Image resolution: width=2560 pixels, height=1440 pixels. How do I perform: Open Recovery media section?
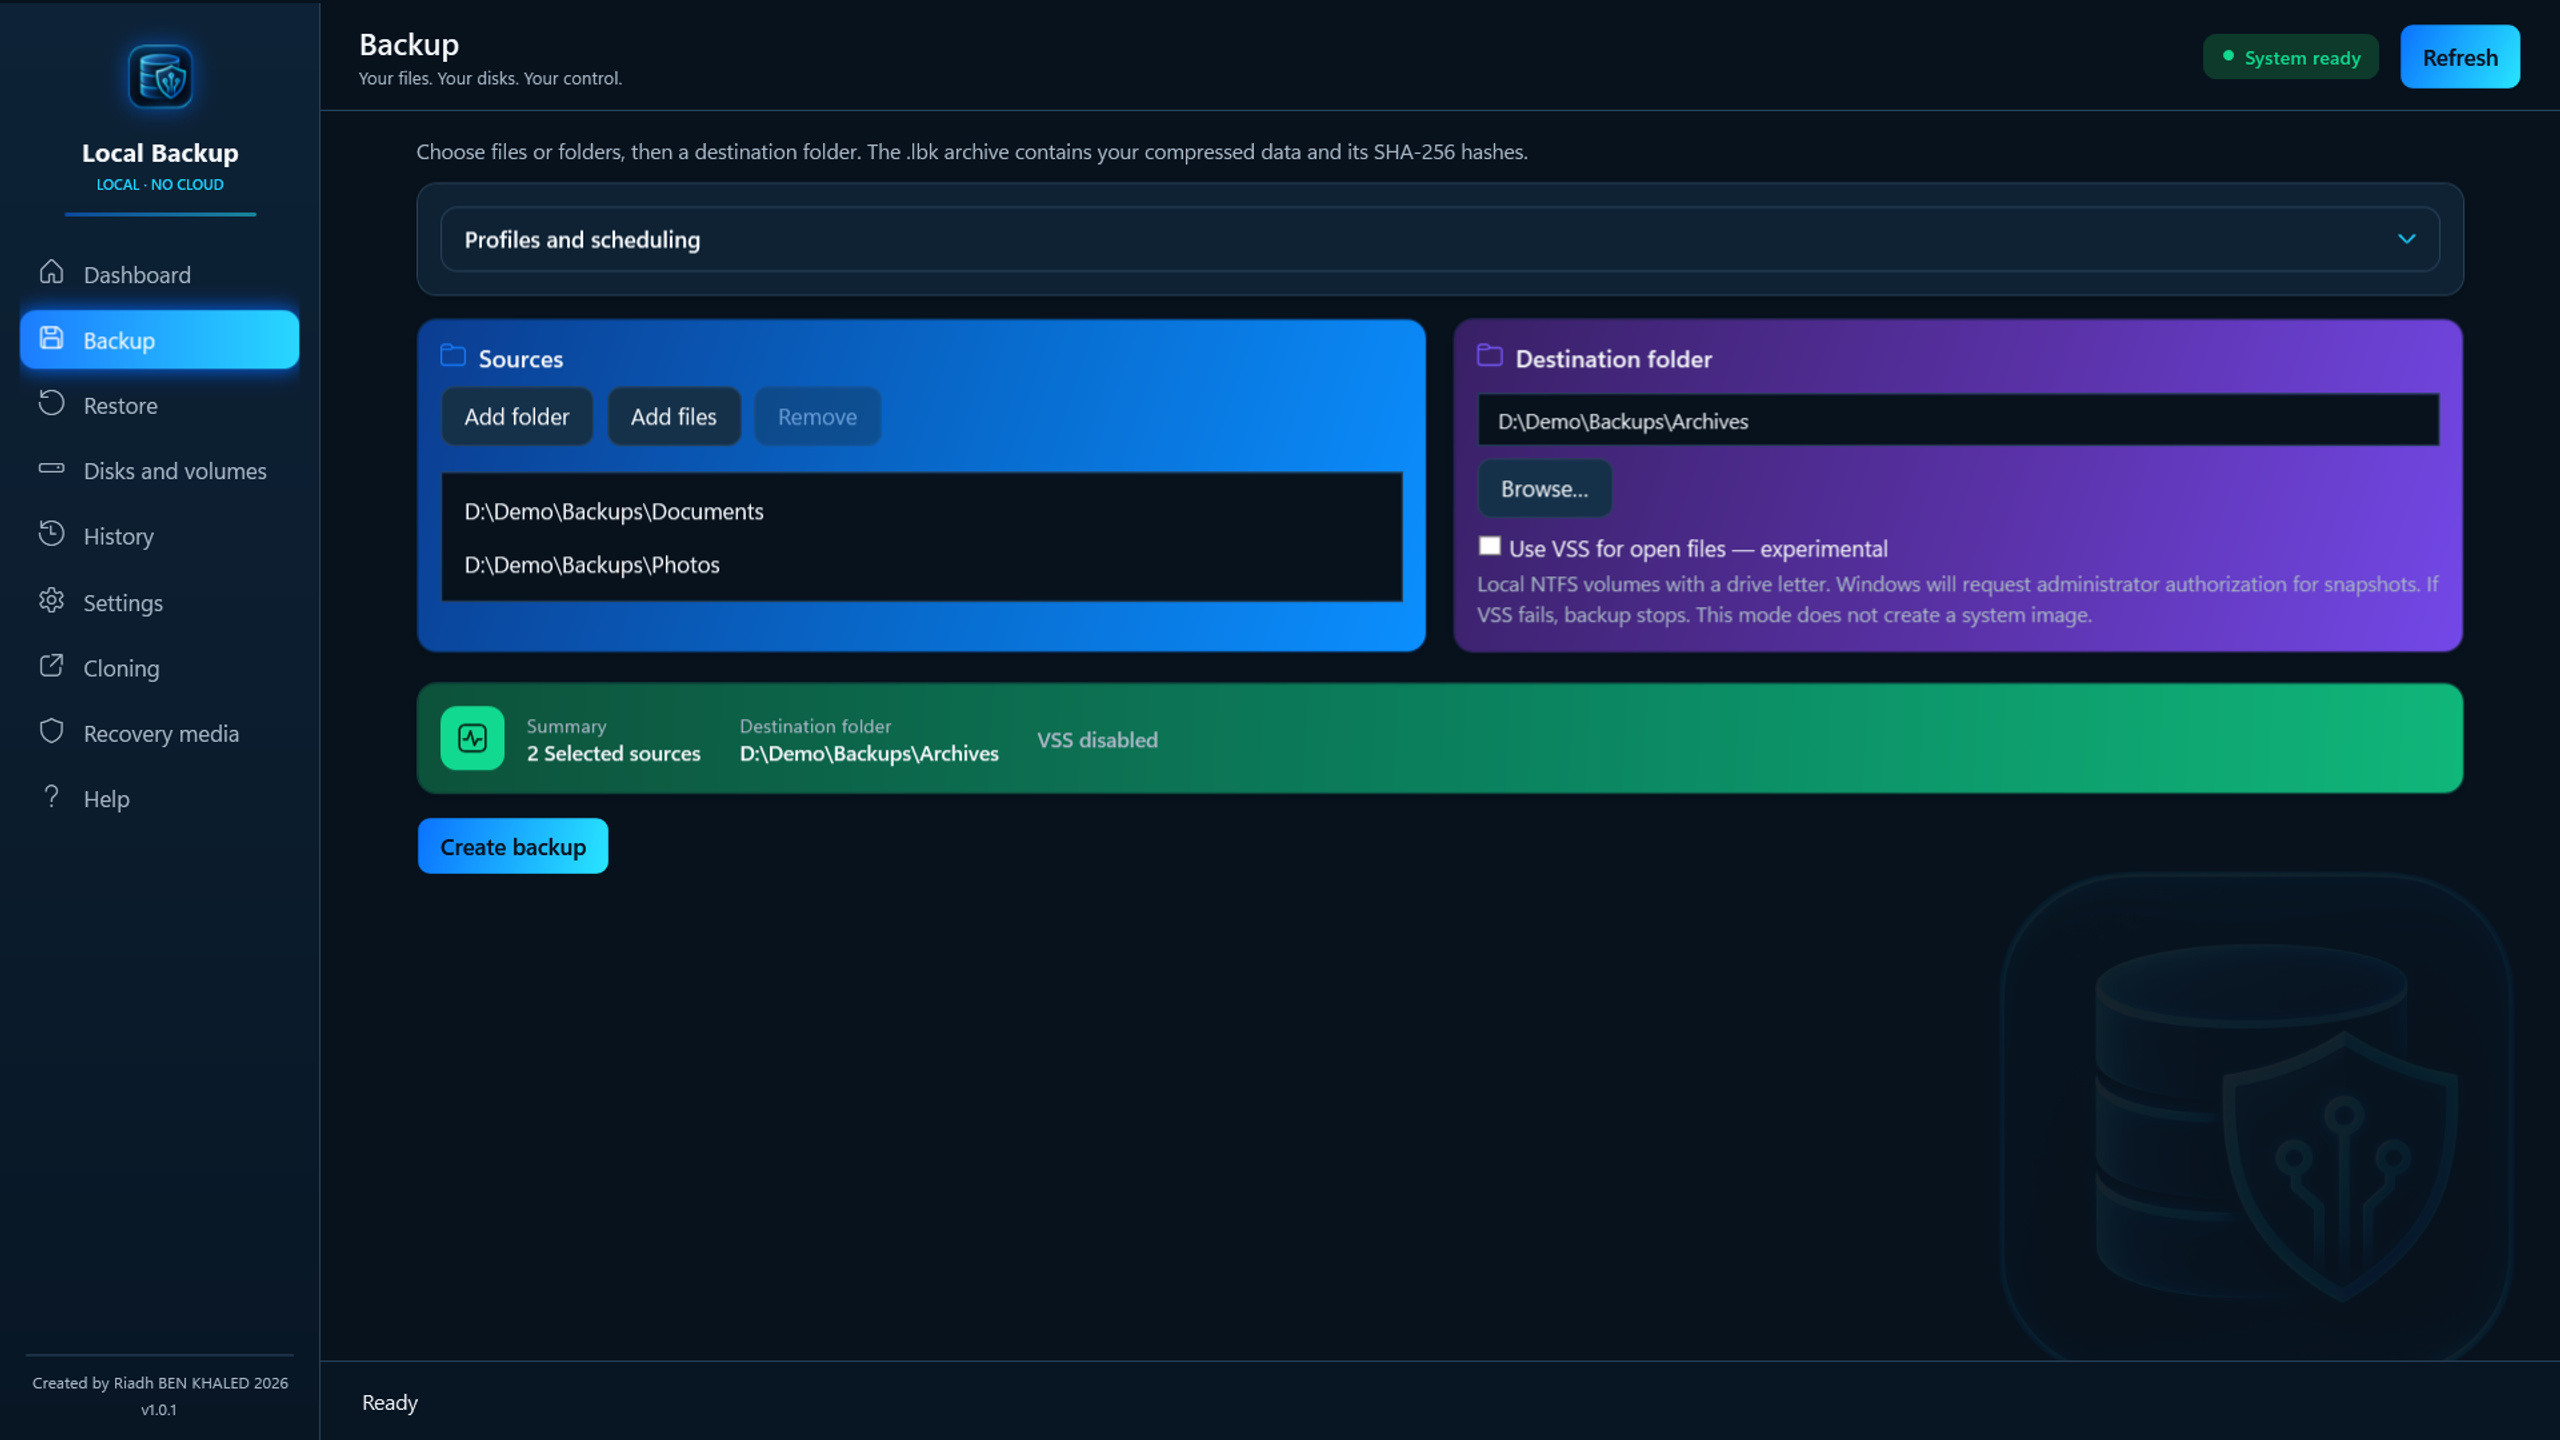point(161,733)
